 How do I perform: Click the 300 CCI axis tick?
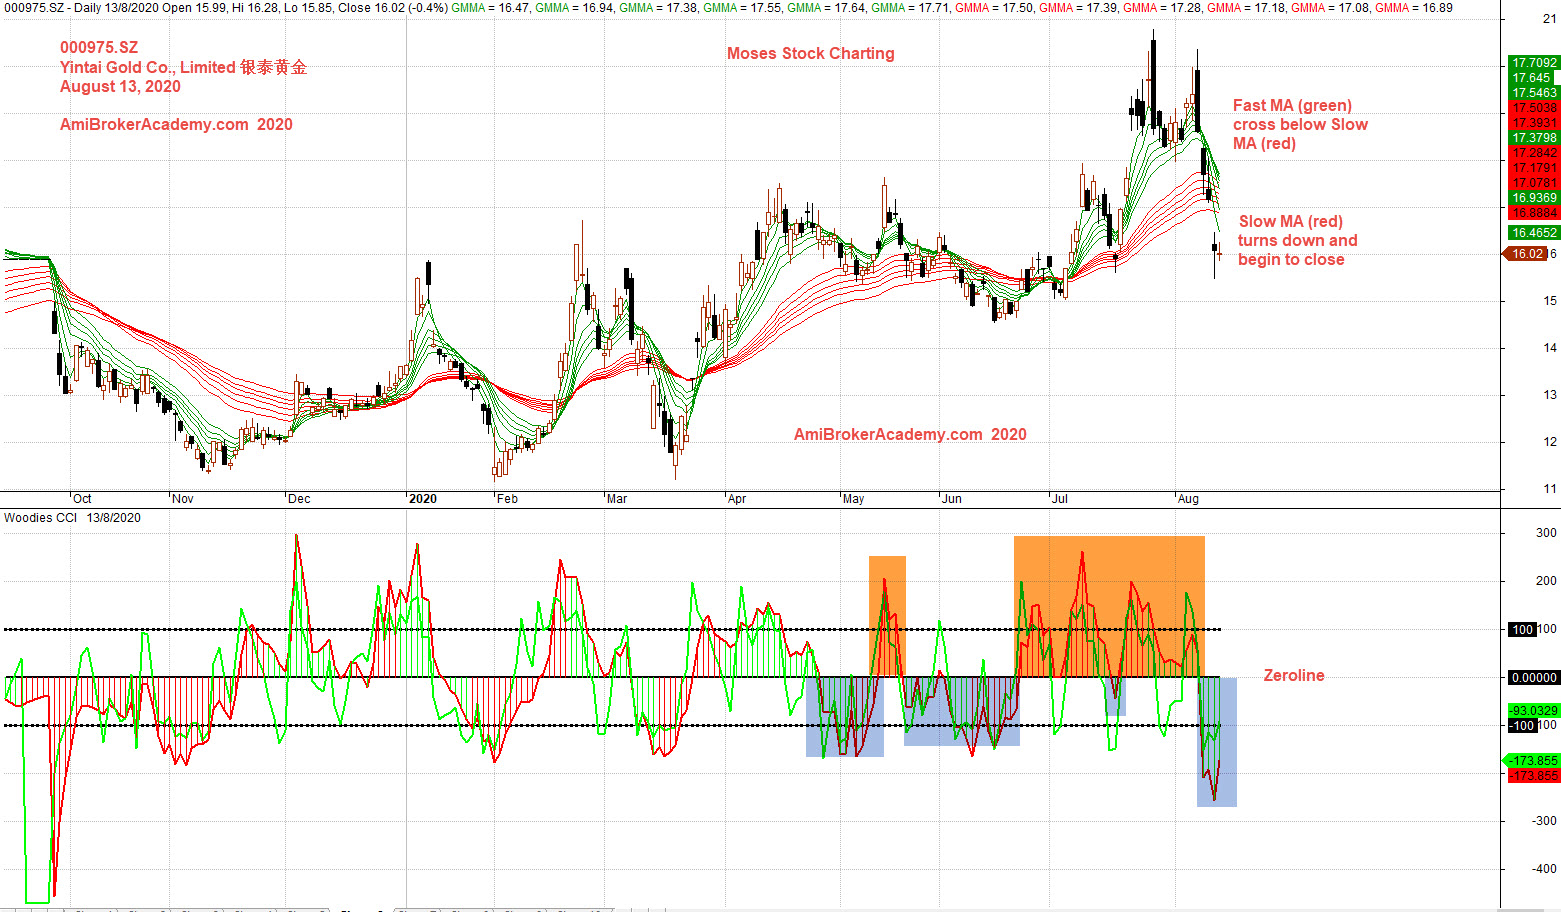[x=1547, y=533]
